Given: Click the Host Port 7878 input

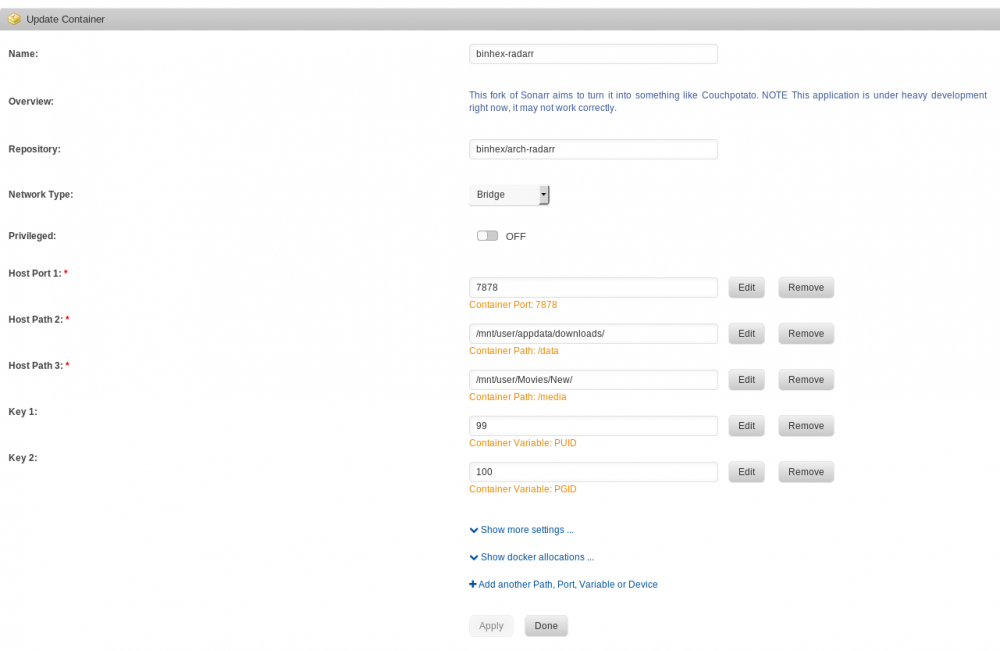Looking at the screenshot, I should click(x=593, y=288).
